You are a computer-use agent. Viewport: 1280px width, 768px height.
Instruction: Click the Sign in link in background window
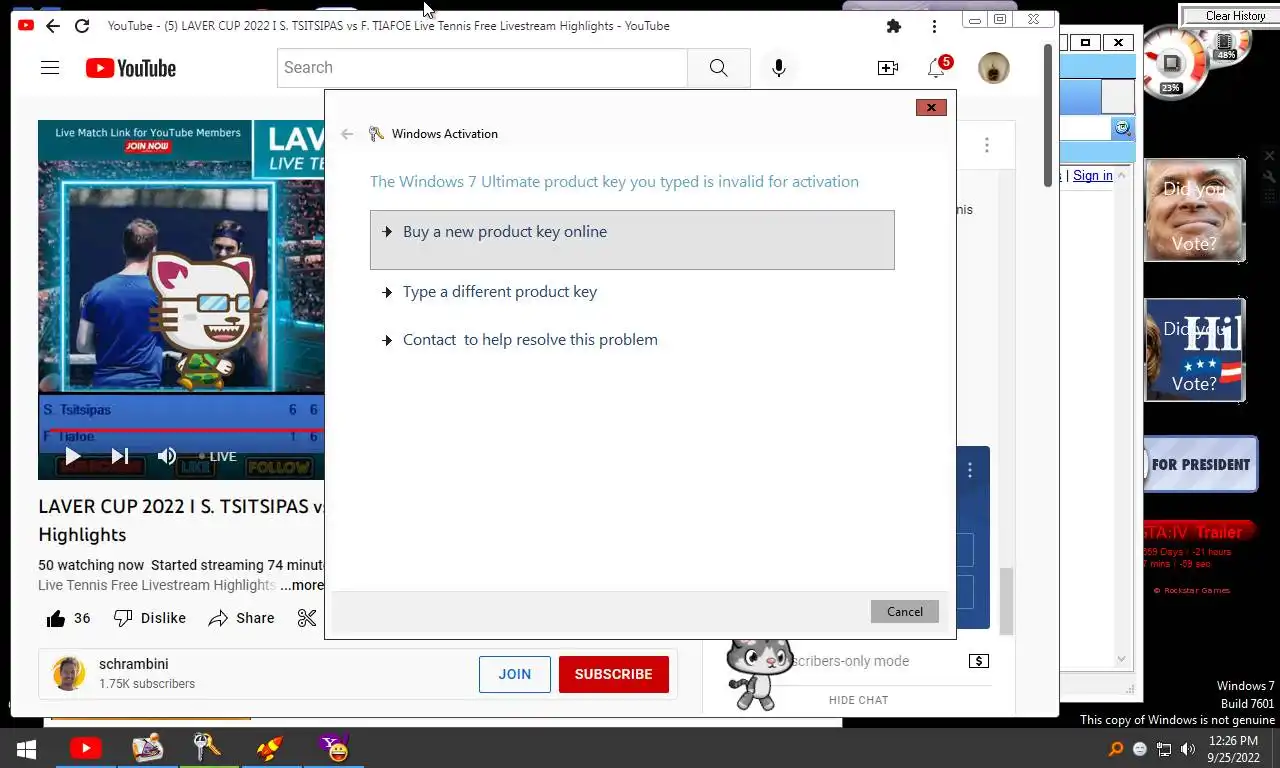(x=1093, y=176)
